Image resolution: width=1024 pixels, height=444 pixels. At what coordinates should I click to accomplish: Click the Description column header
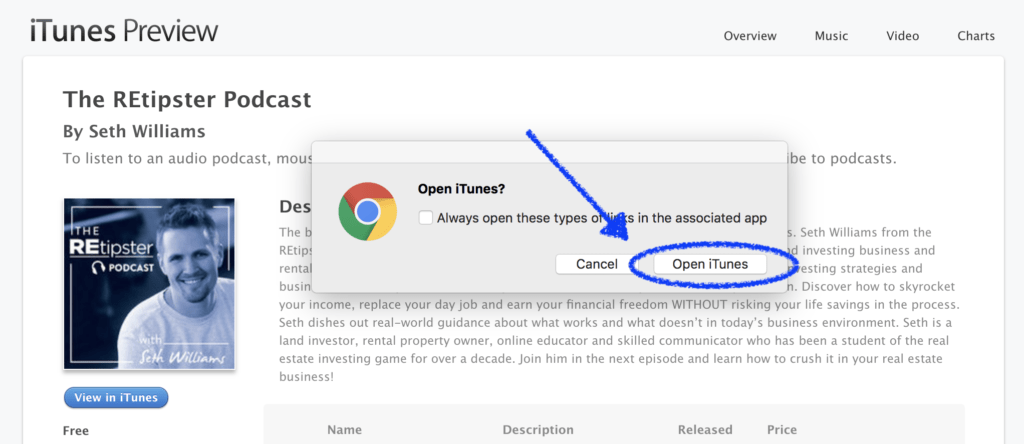[x=537, y=430]
